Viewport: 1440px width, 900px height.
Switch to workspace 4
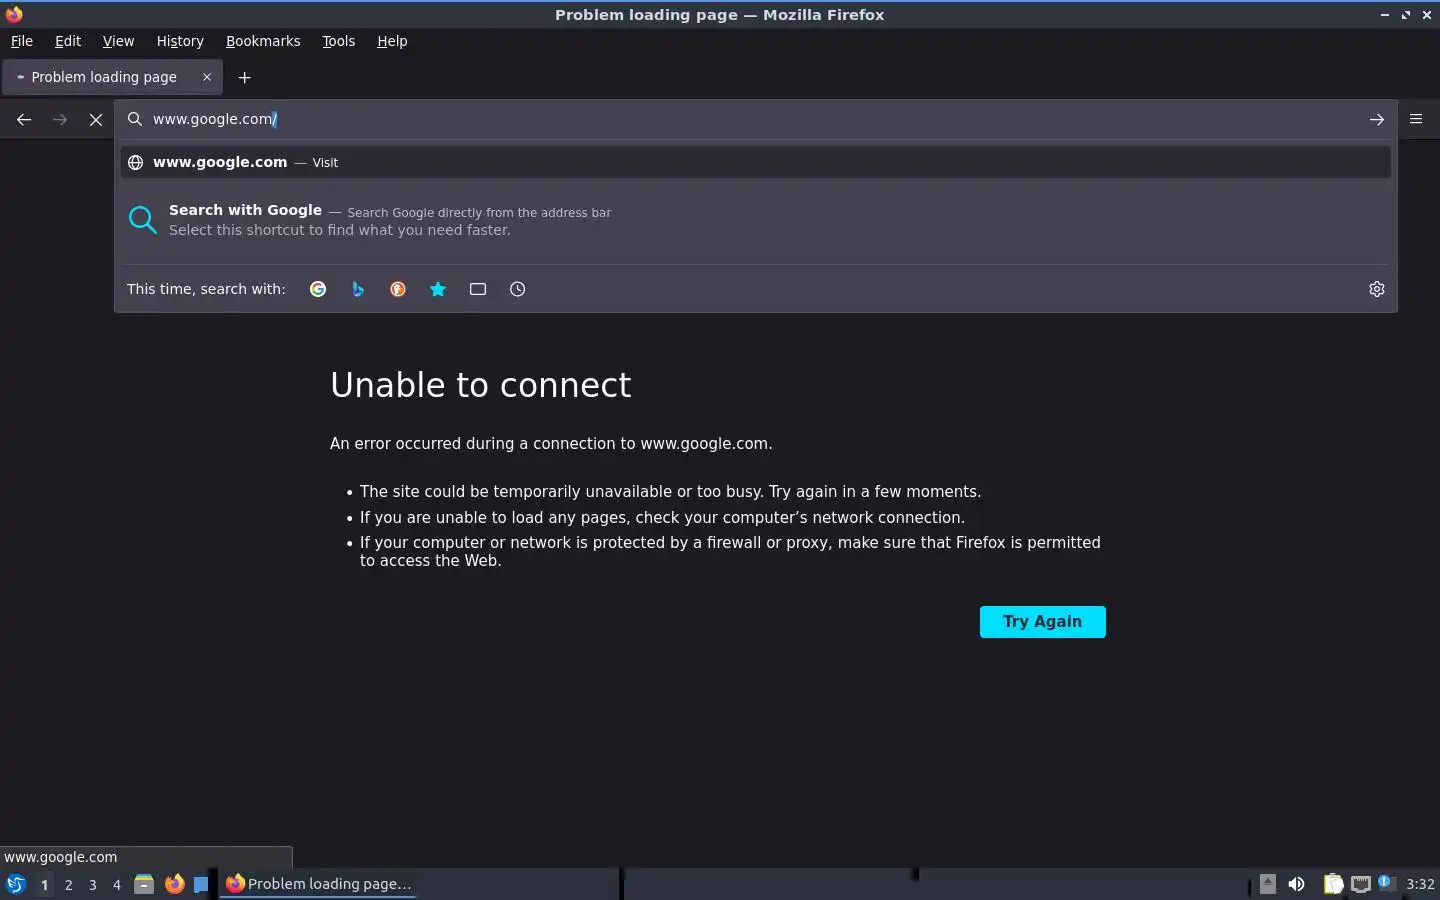pyautogui.click(x=117, y=884)
